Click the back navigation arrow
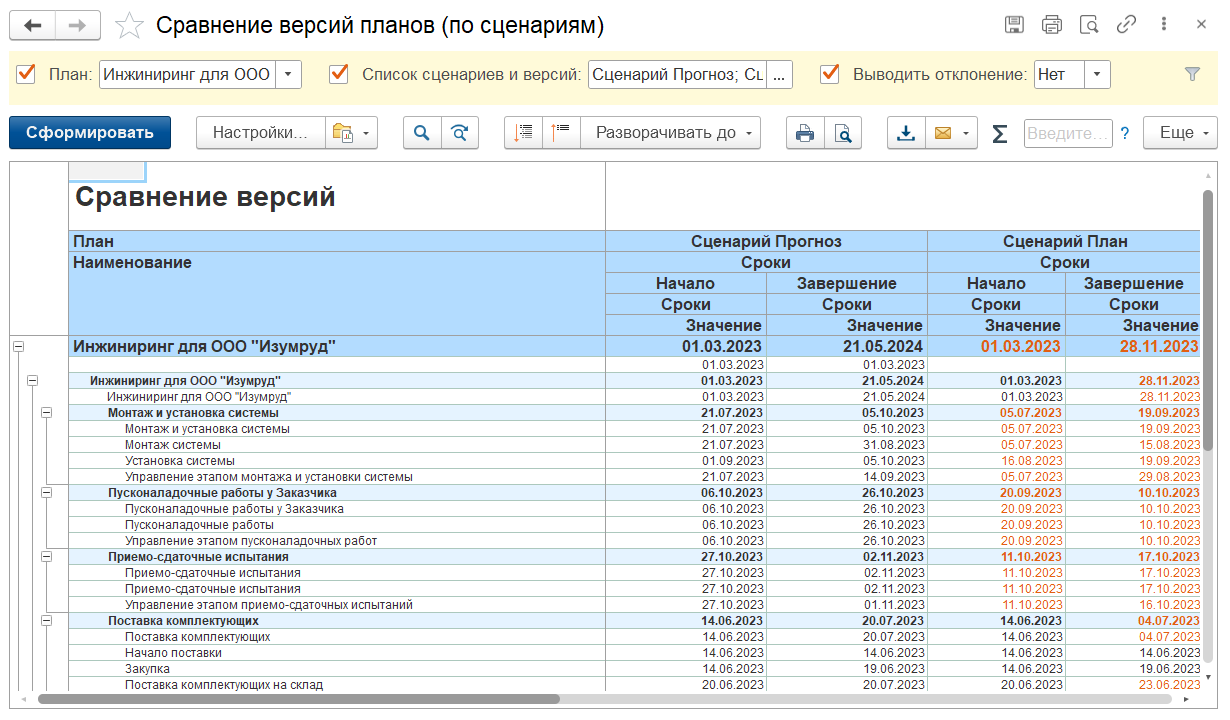This screenshot has width=1230, height=720. (32, 25)
